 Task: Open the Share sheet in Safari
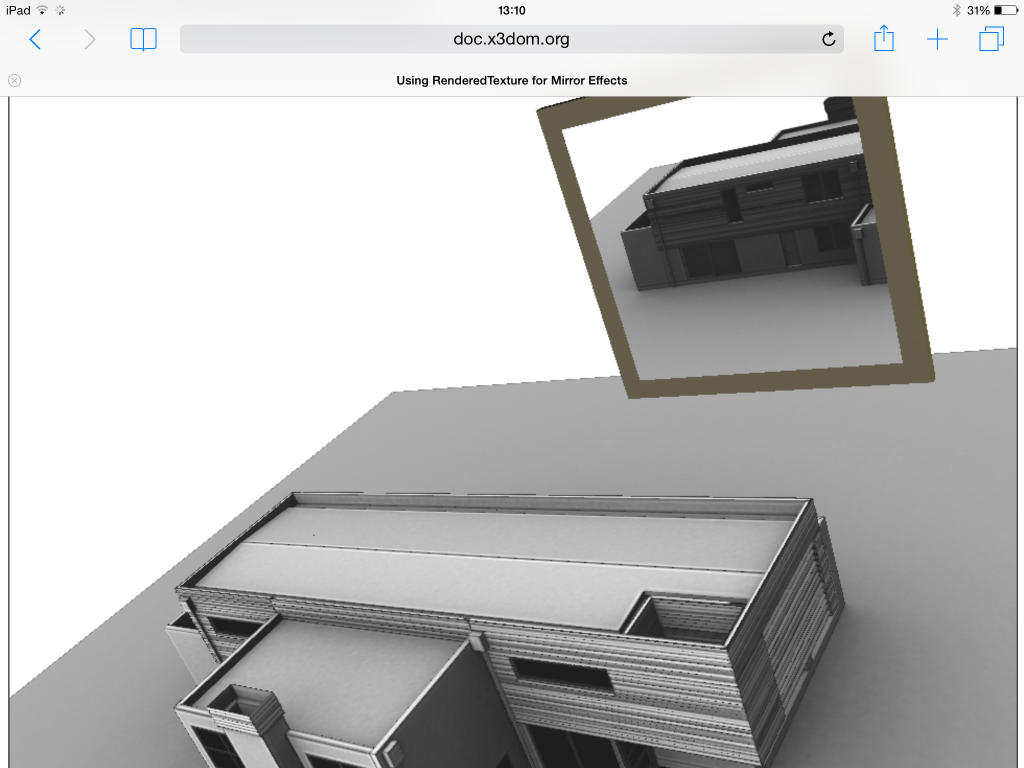pos(883,39)
